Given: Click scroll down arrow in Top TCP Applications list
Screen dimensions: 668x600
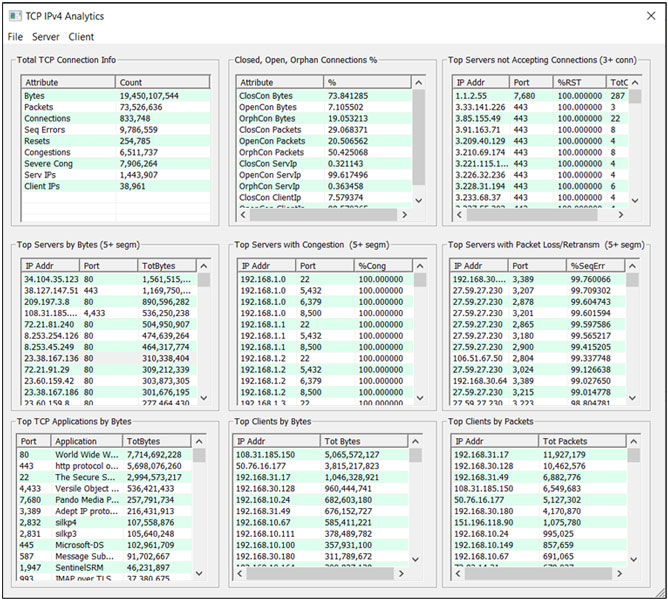Looking at the screenshot, I should point(199,573).
